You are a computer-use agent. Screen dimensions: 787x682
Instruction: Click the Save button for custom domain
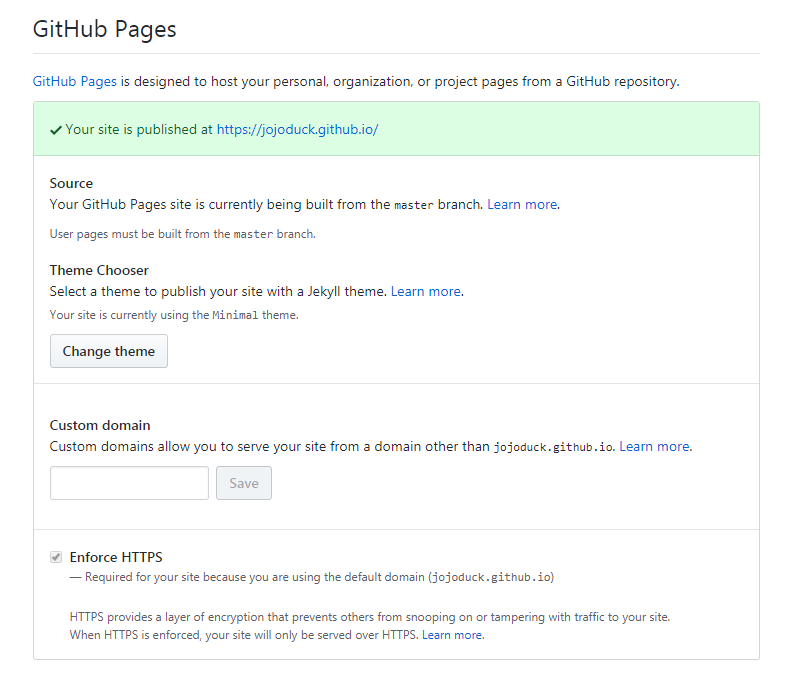pyautogui.click(x=244, y=483)
